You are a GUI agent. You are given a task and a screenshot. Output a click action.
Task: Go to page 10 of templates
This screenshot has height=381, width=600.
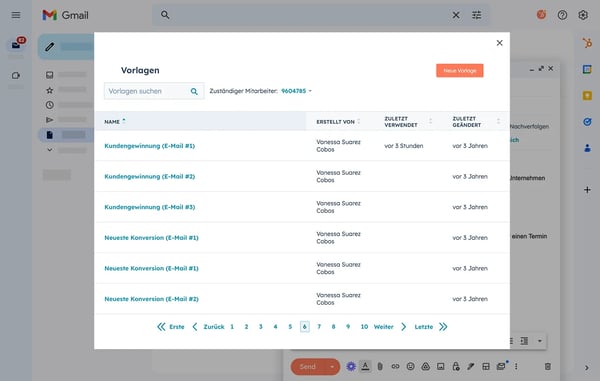click(x=364, y=327)
